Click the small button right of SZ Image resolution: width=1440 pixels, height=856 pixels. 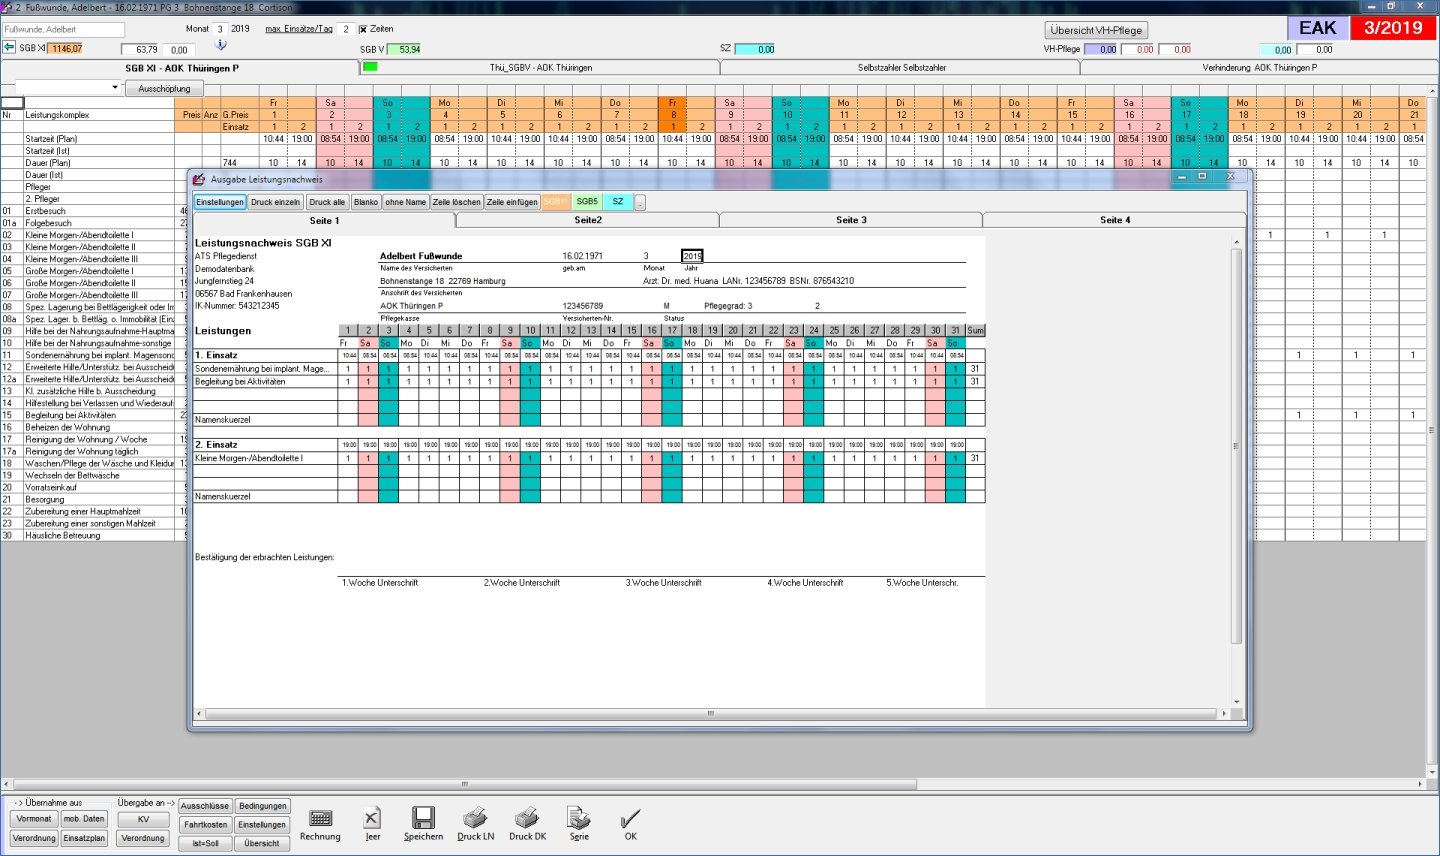(640, 202)
